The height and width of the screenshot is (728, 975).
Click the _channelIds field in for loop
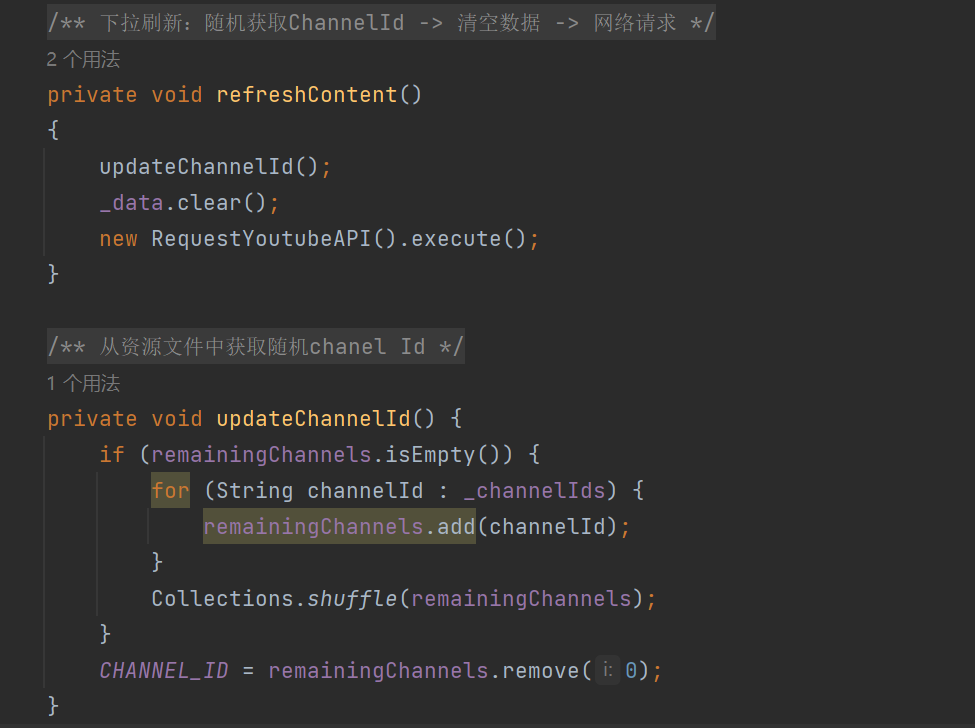[534, 491]
